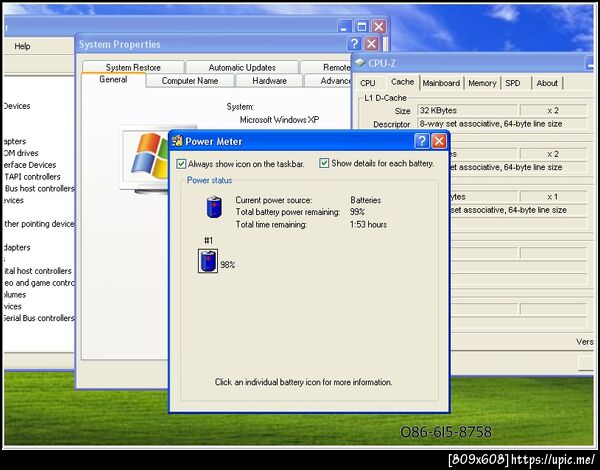Select 'Serial Bus controllers' tree entry
Screen dimensions: 600x470
[x=39, y=318]
